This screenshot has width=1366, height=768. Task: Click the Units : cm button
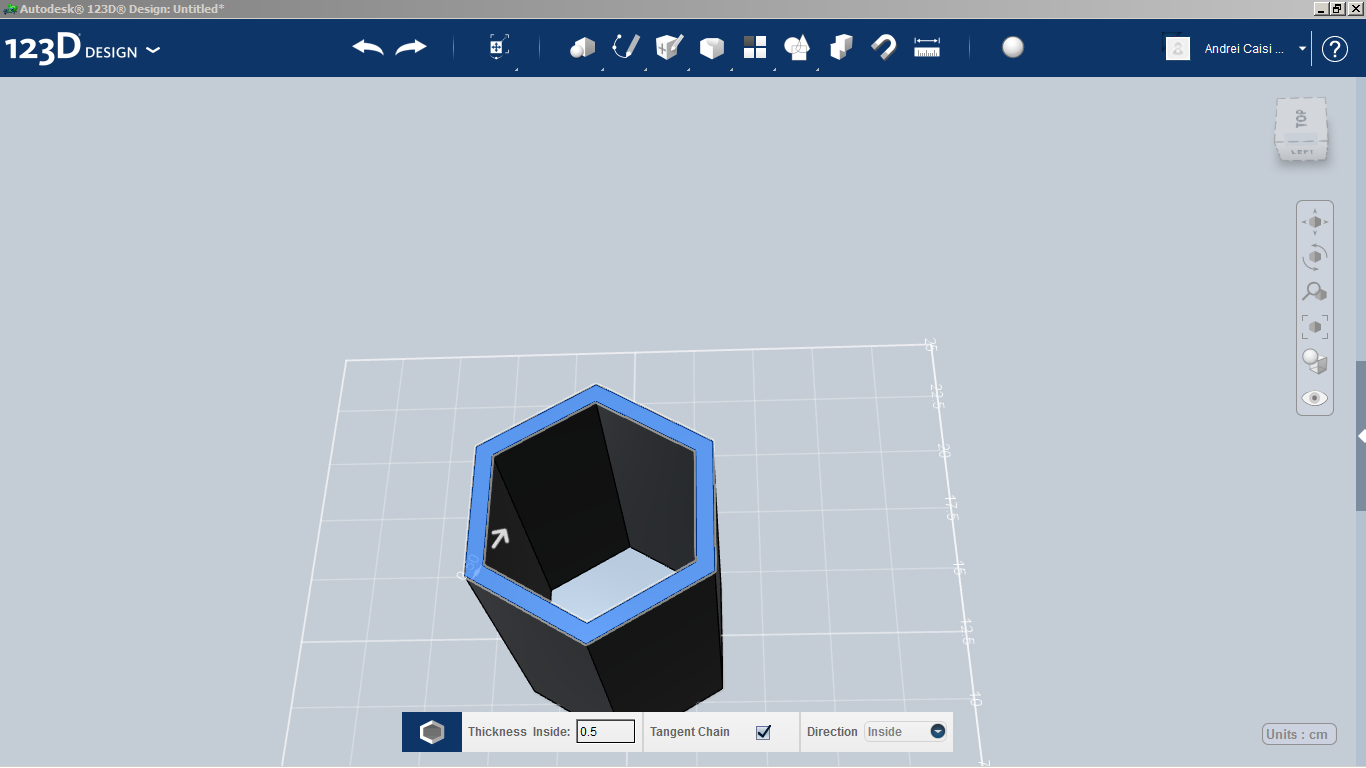(1299, 734)
